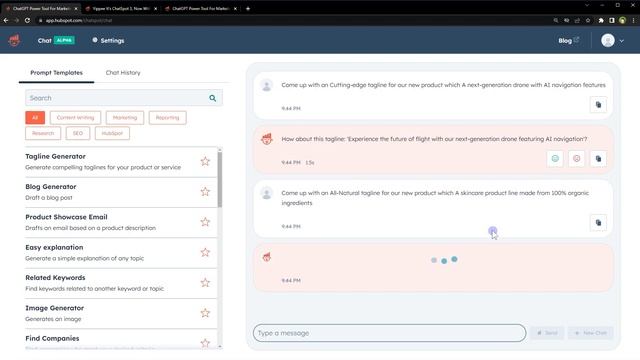Select the HubSpot filter chip

pos(112,133)
